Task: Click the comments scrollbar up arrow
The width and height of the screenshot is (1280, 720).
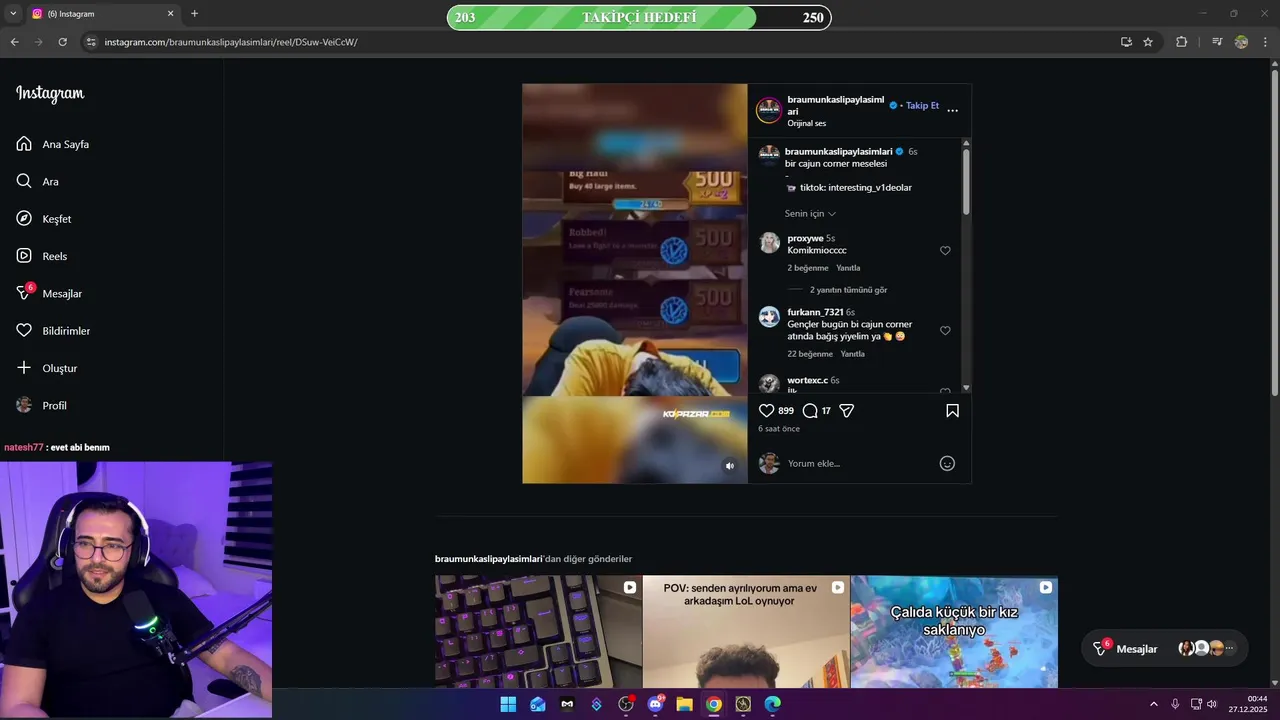Action: 966,143
